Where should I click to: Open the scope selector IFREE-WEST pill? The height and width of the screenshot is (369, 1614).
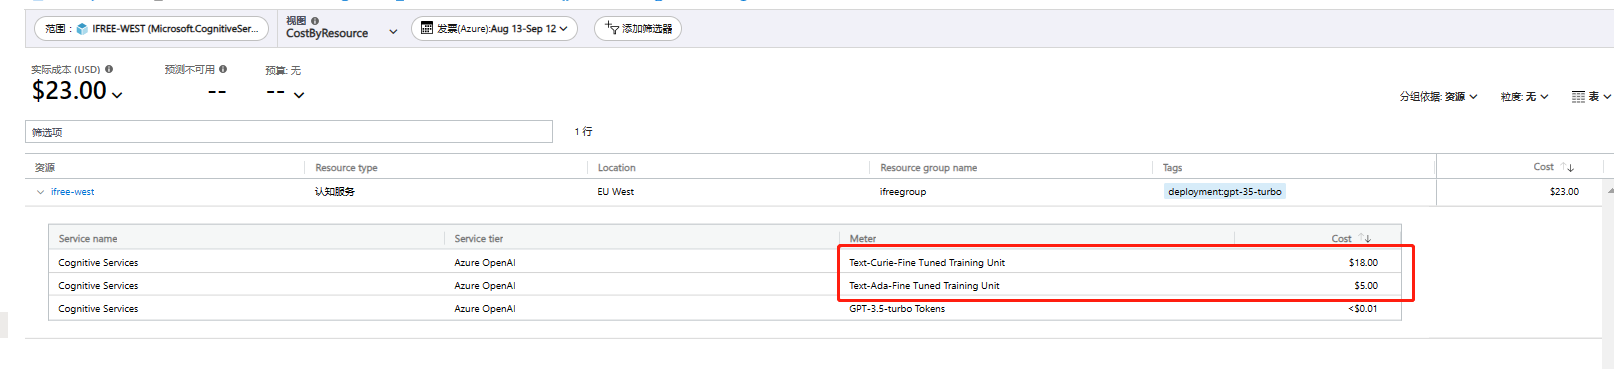[x=151, y=29]
